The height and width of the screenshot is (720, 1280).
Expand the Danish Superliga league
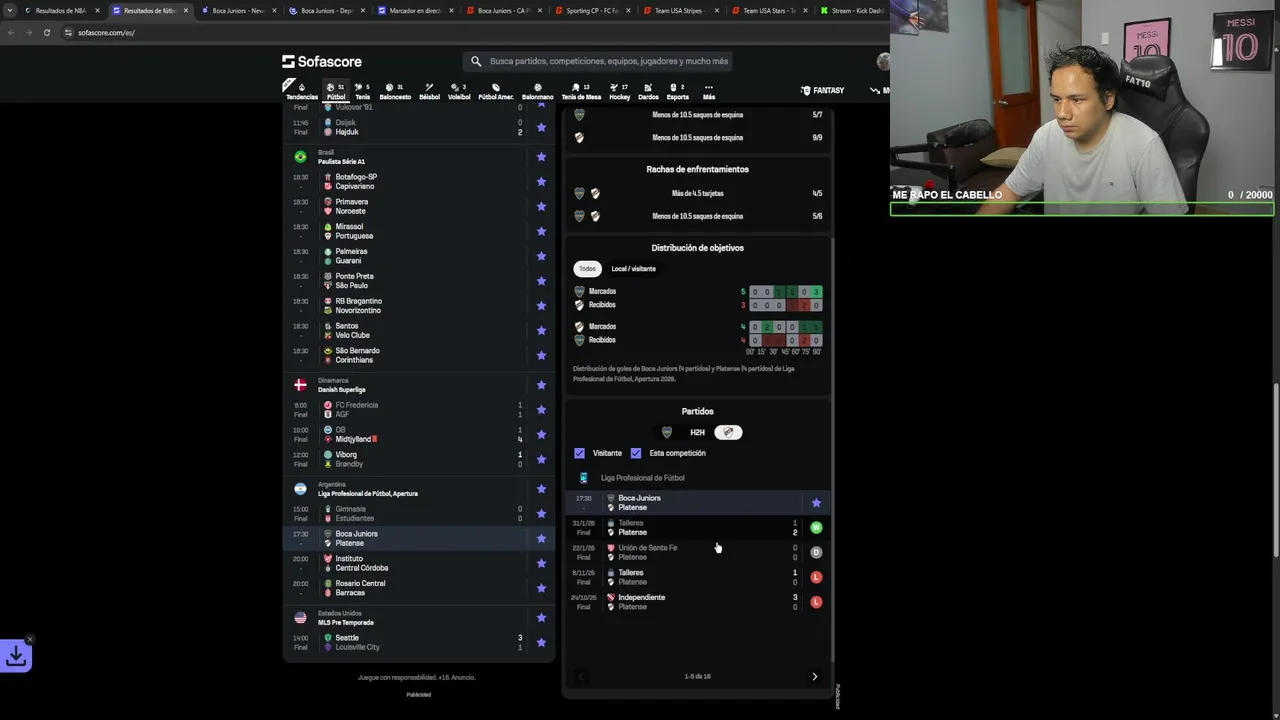tap(342, 389)
